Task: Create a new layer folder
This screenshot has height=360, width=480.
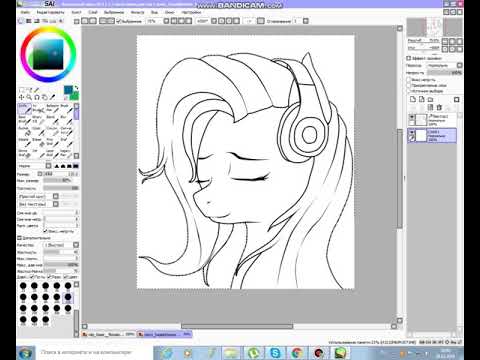Action: [430, 99]
